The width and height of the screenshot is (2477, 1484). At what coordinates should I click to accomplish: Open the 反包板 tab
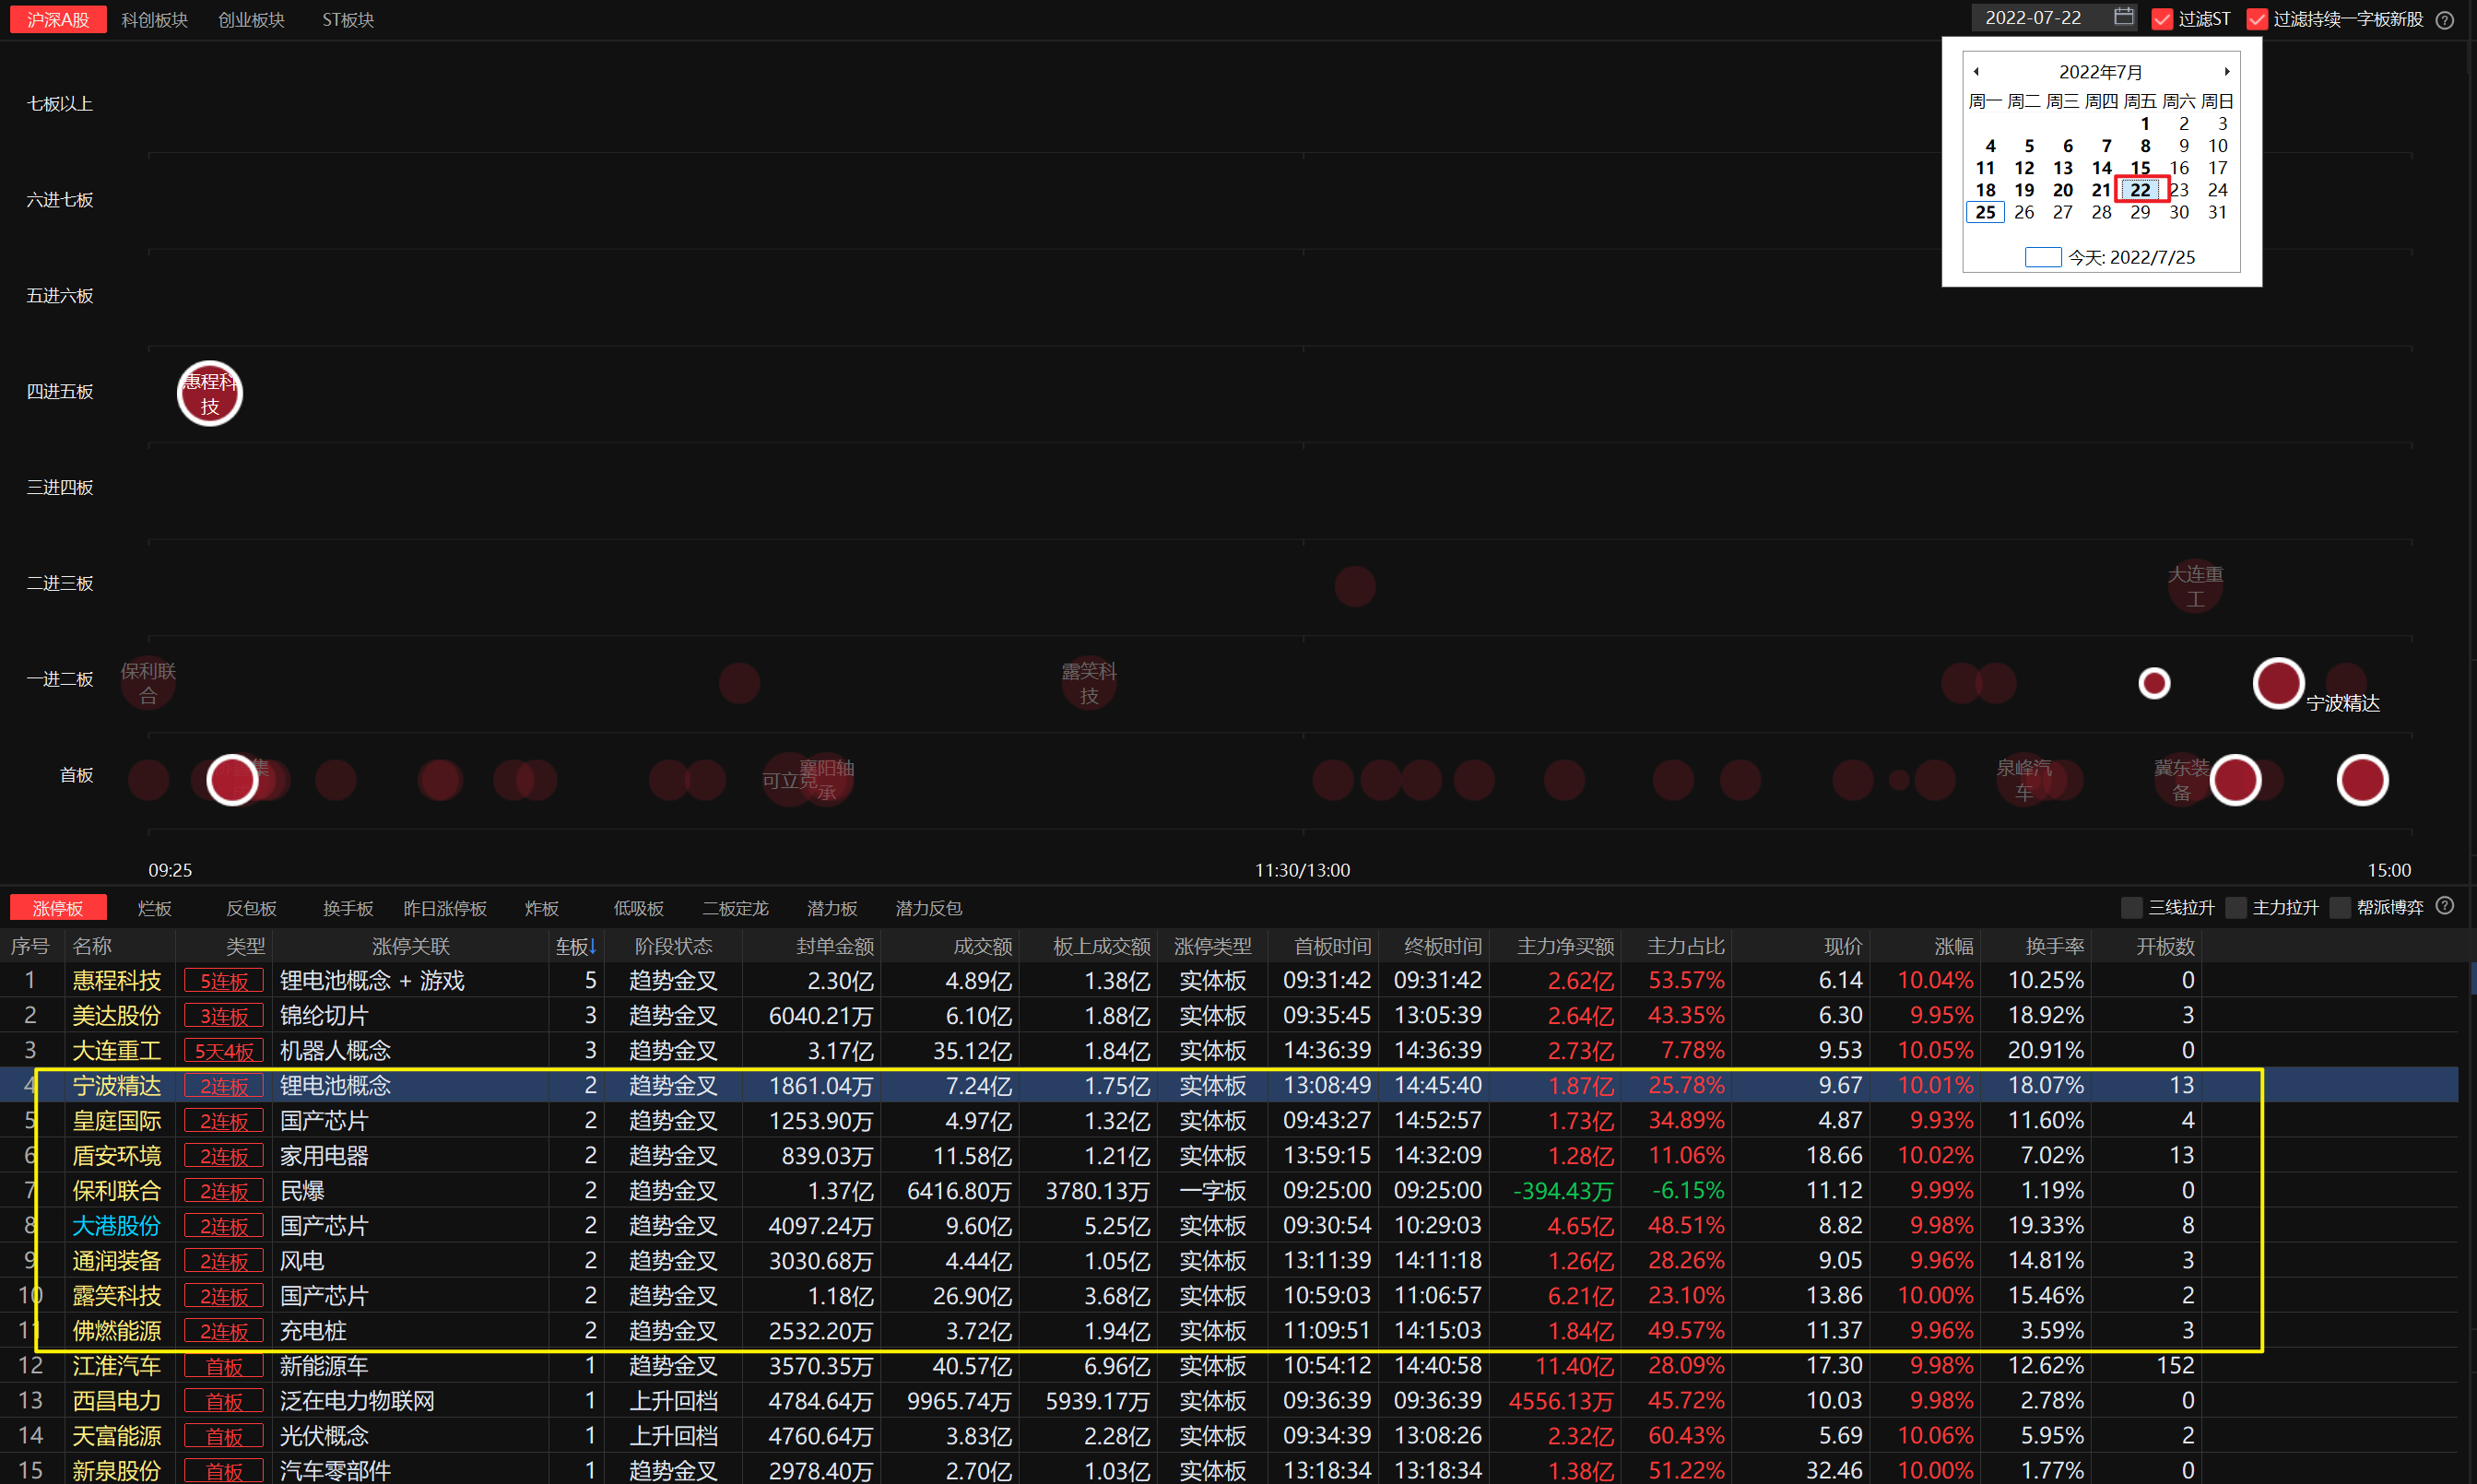[x=251, y=908]
